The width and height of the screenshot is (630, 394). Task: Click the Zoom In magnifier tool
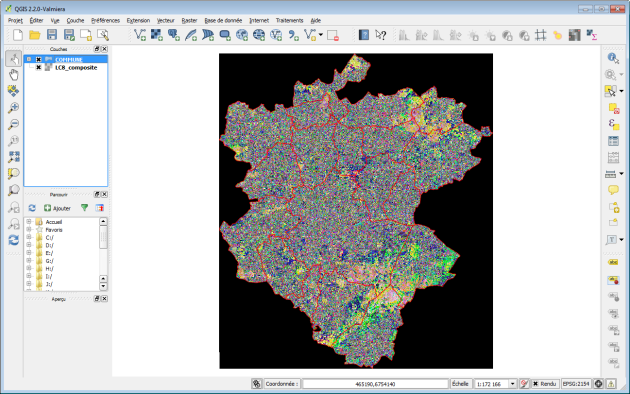[x=14, y=108]
